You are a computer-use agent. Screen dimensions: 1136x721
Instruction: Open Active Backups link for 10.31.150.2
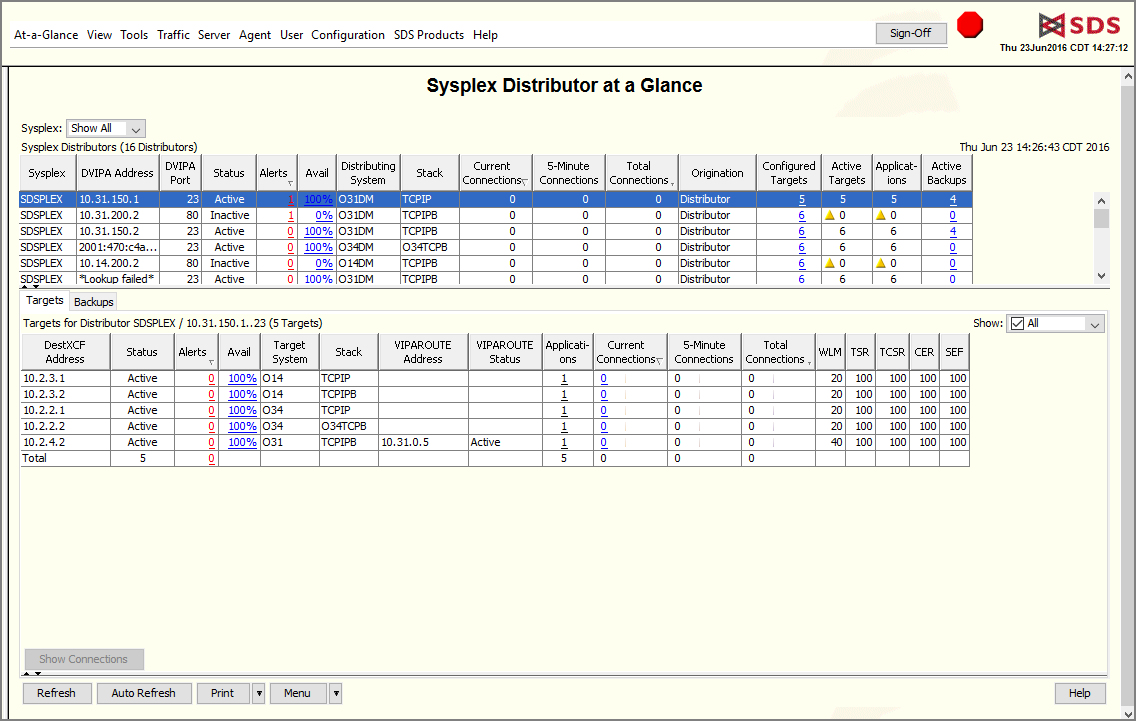[x=953, y=231]
